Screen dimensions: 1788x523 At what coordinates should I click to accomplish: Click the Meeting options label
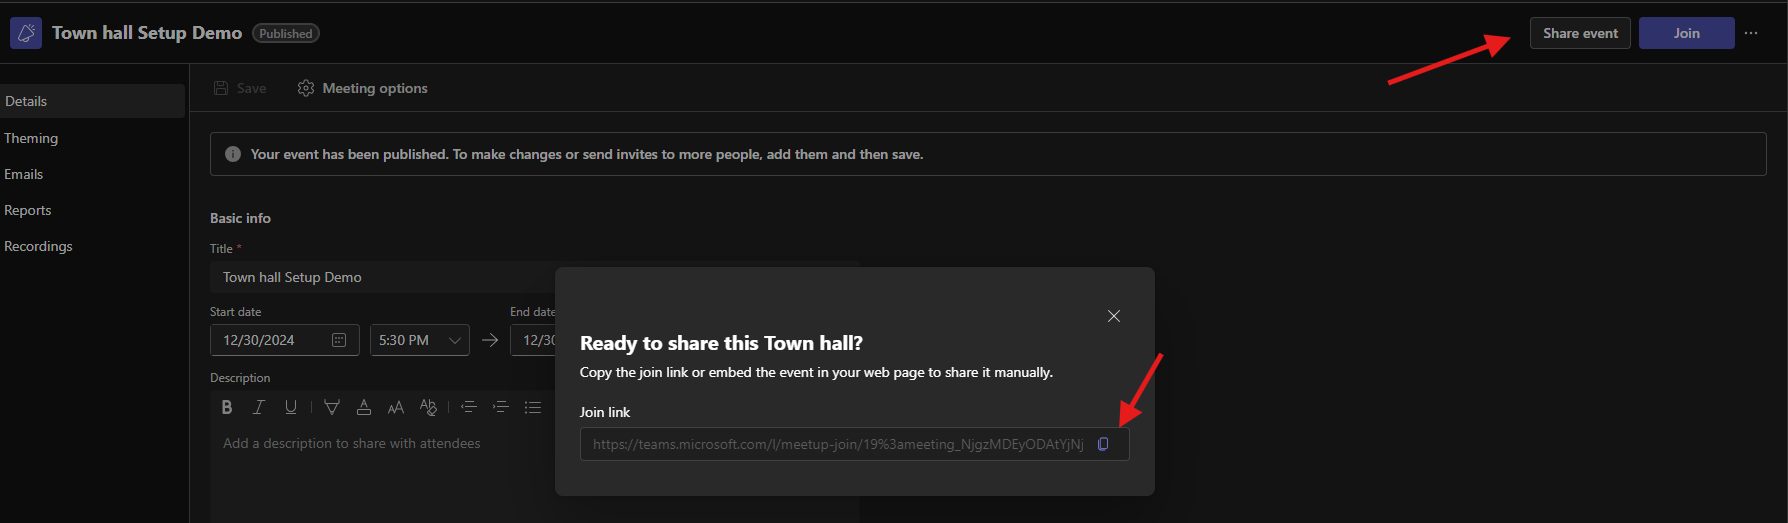375,88
